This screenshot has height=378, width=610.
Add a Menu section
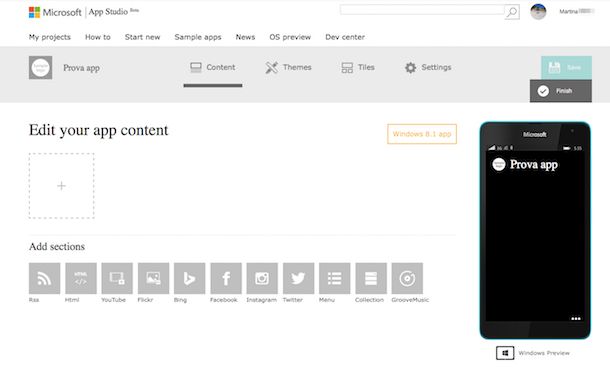335,278
